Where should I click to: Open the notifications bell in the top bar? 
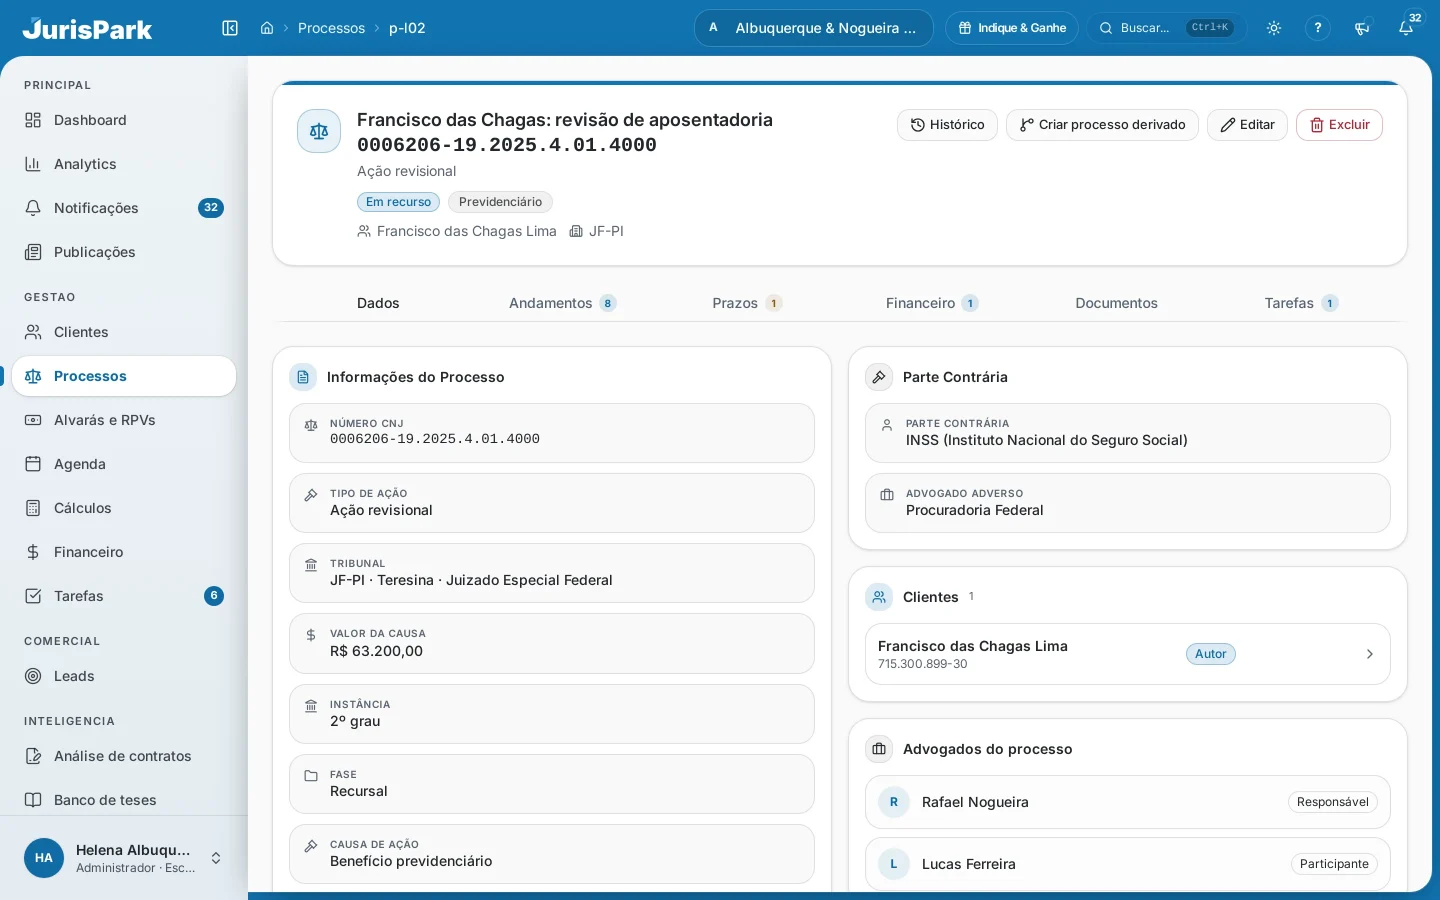[x=1406, y=28]
